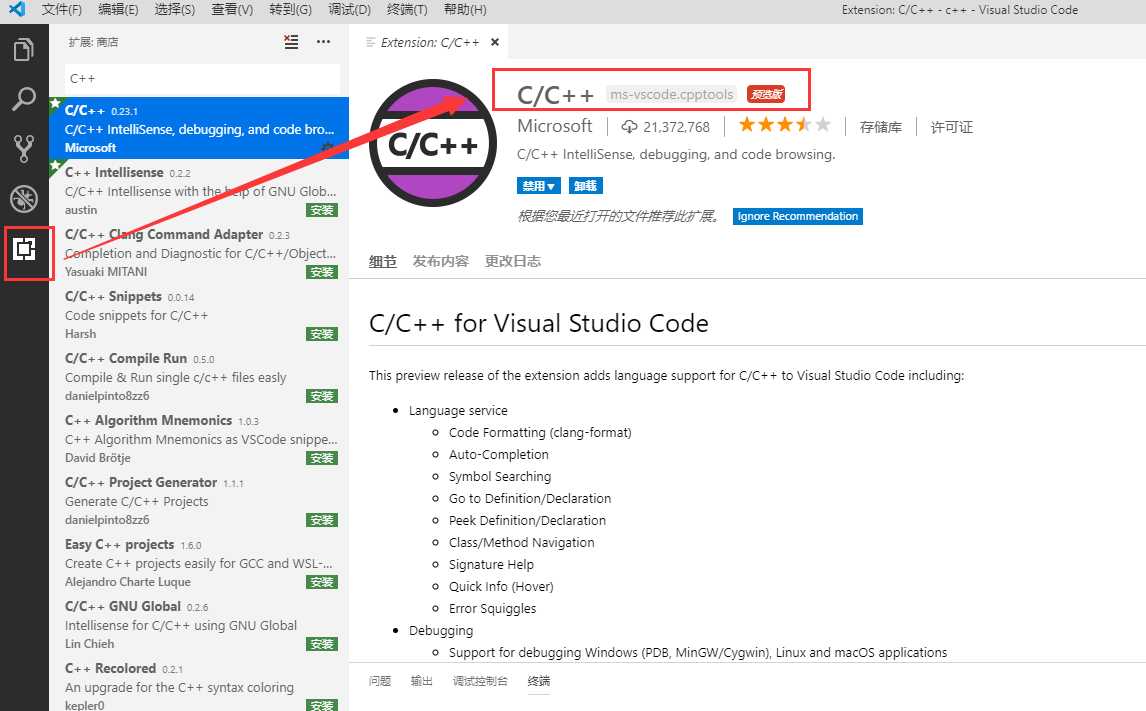
Task: Open the 终端(T) menu
Action: [x=407, y=9]
